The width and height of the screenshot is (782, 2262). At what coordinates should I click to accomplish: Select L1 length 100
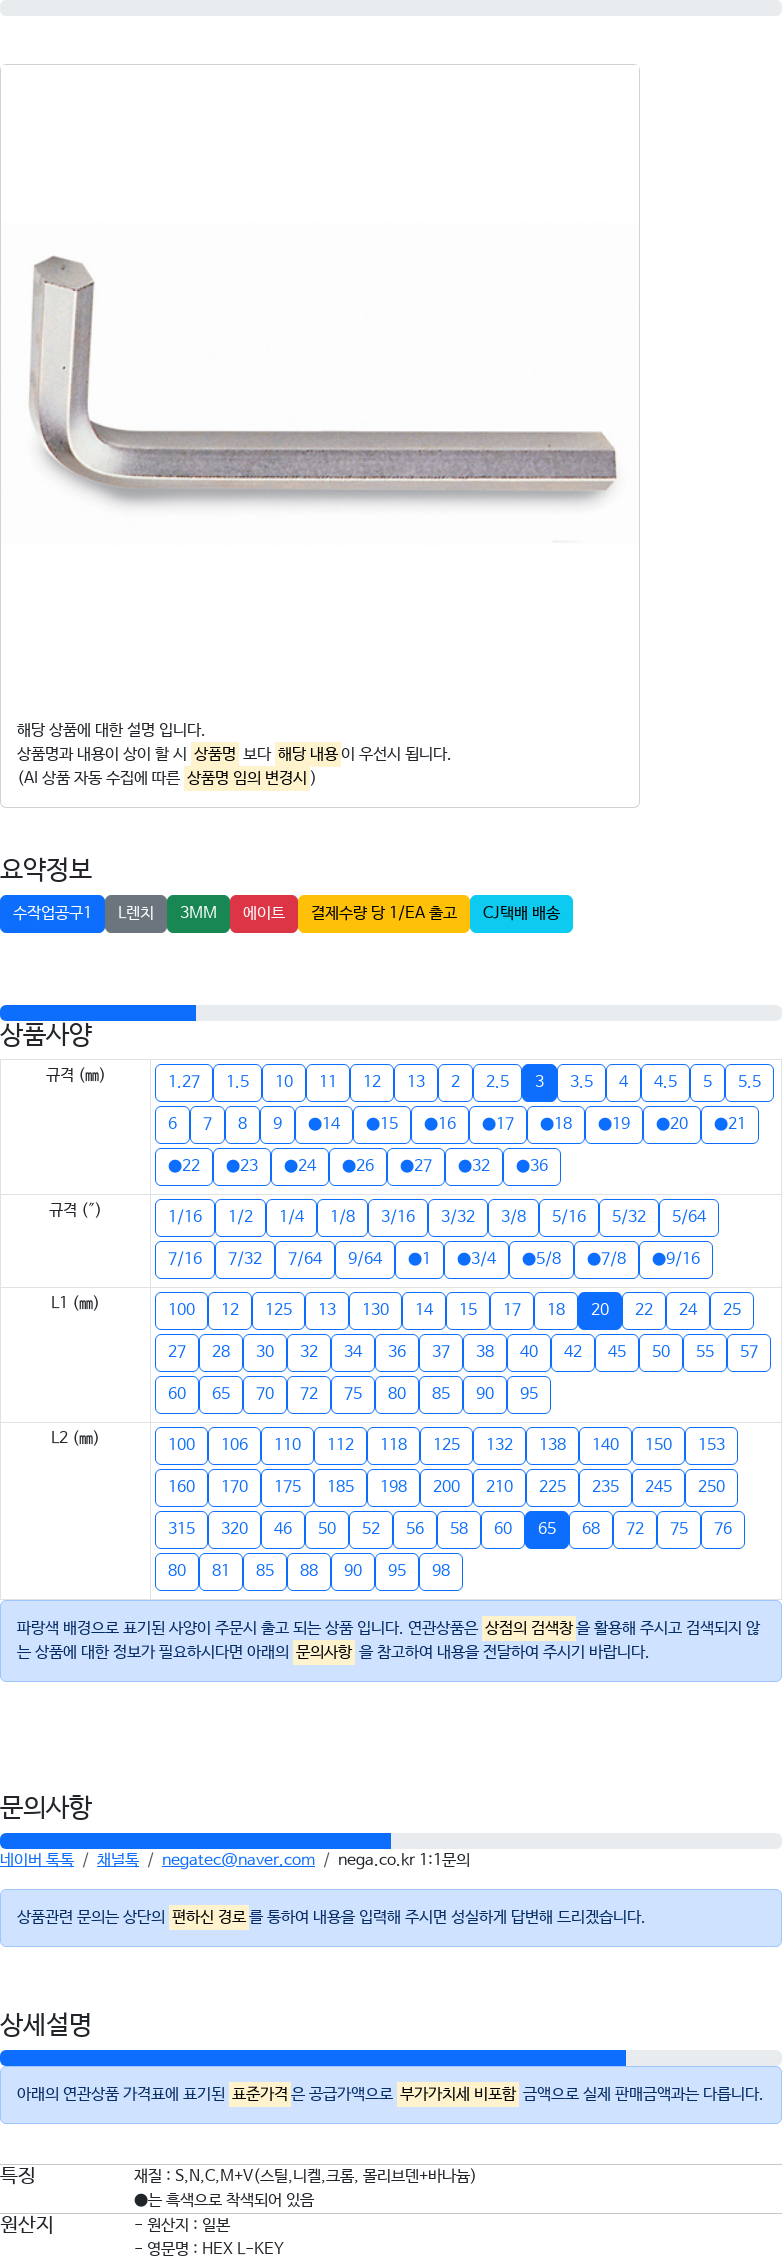(x=182, y=1310)
